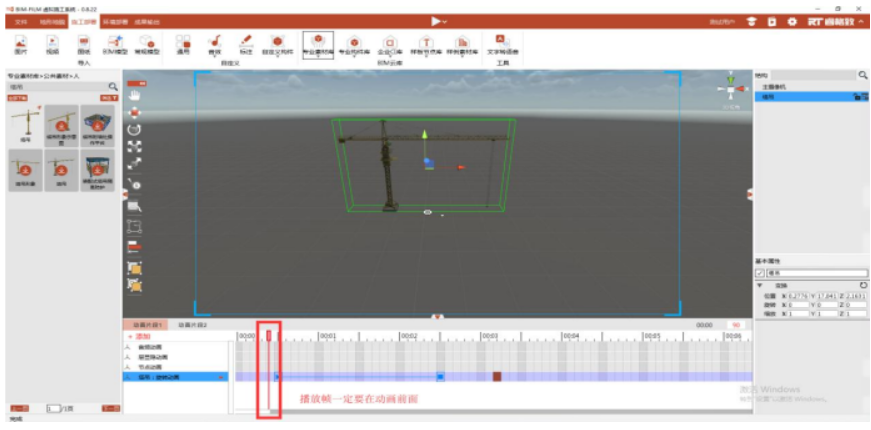Click the red bar atop viewport toolbar
Screen dimensions: 871x430
click(136, 83)
